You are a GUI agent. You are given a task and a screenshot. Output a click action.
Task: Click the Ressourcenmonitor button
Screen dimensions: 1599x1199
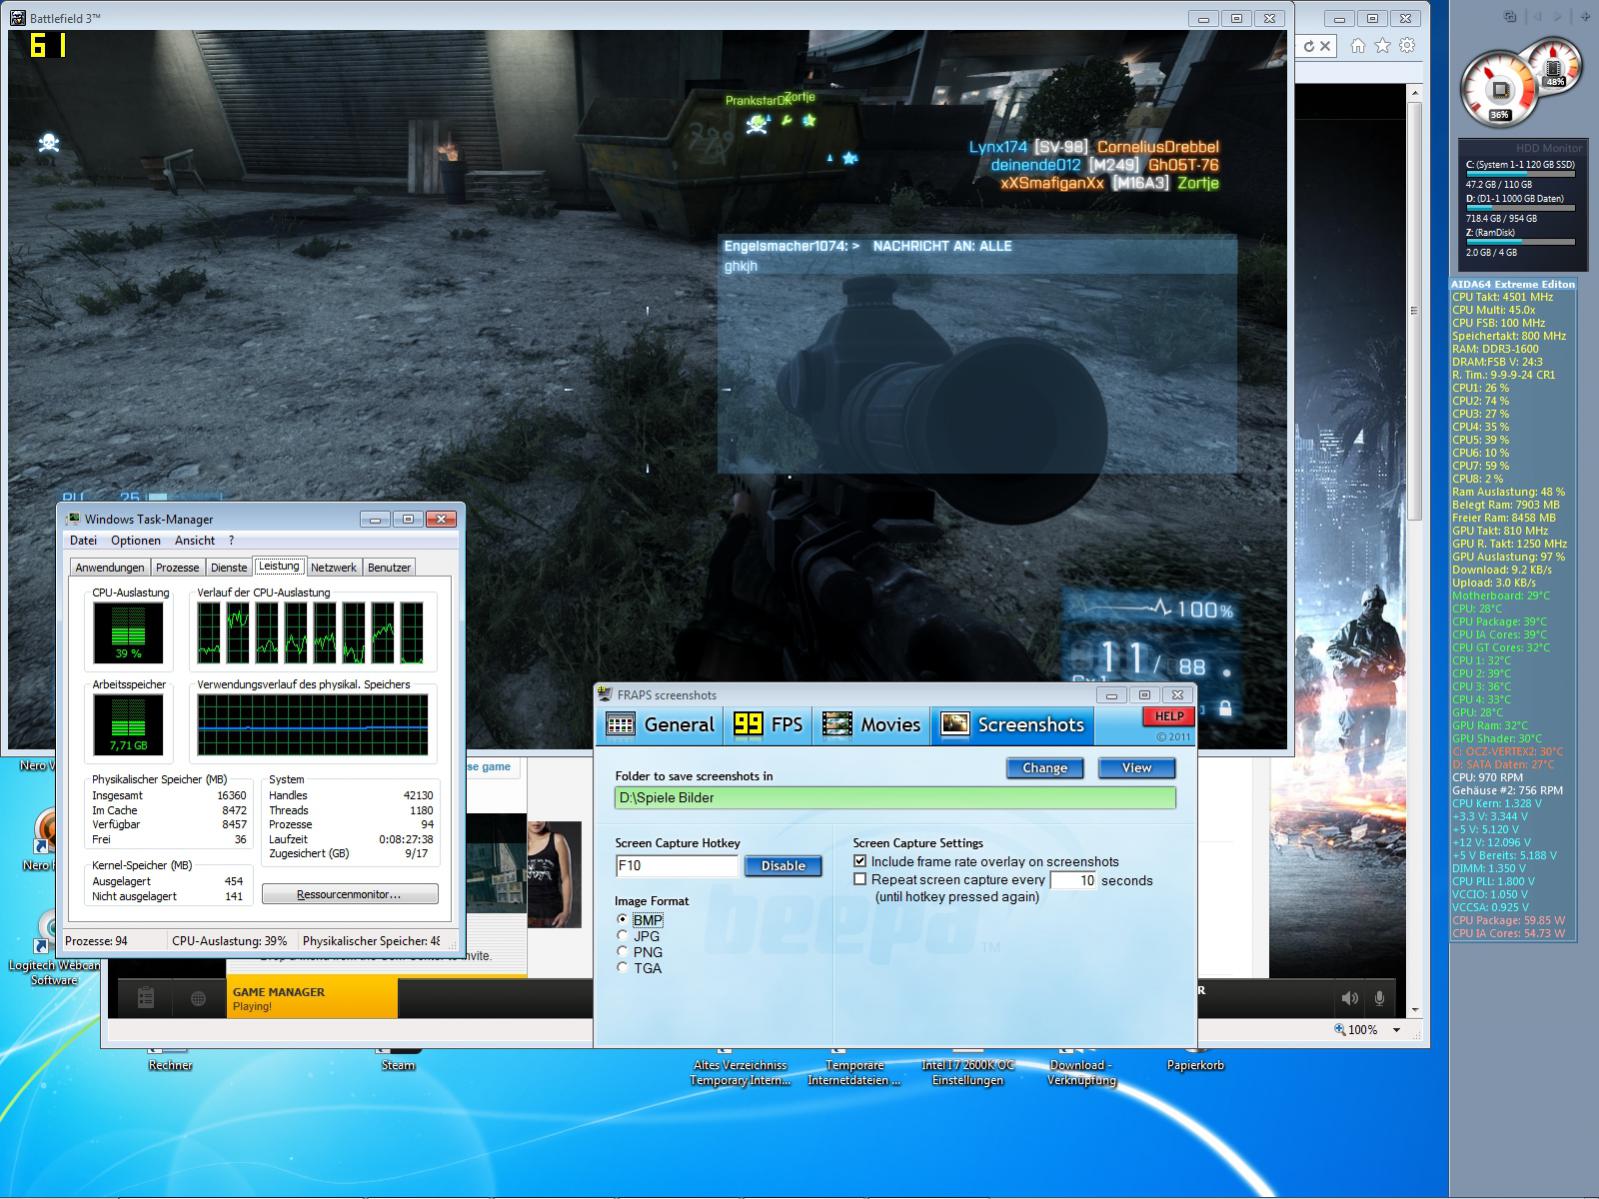click(x=350, y=894)
